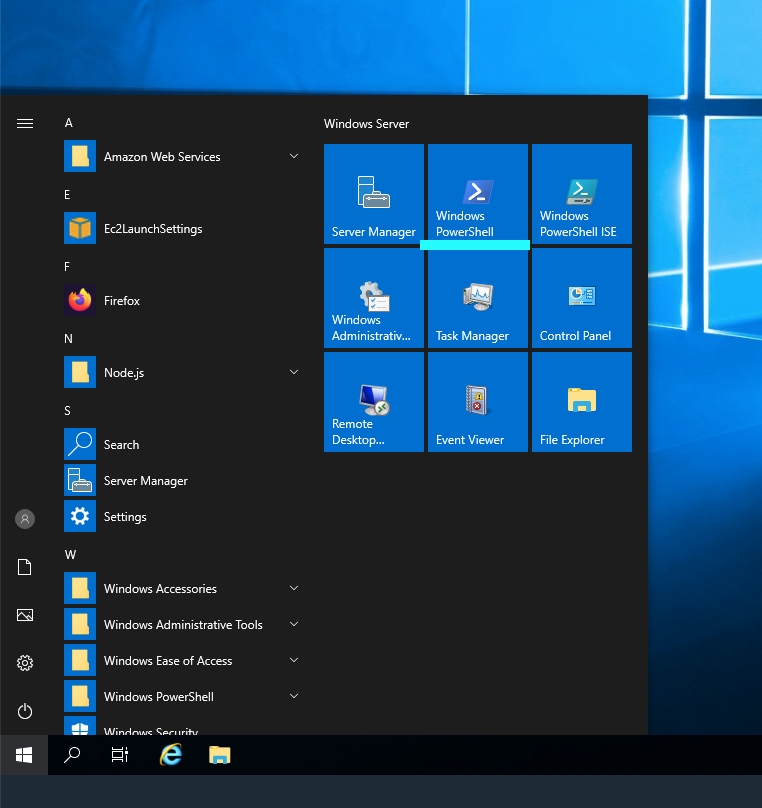Open the Amazon Web Services folder
The height and width of the screenshot is (808, 762).
pos(183,156)
